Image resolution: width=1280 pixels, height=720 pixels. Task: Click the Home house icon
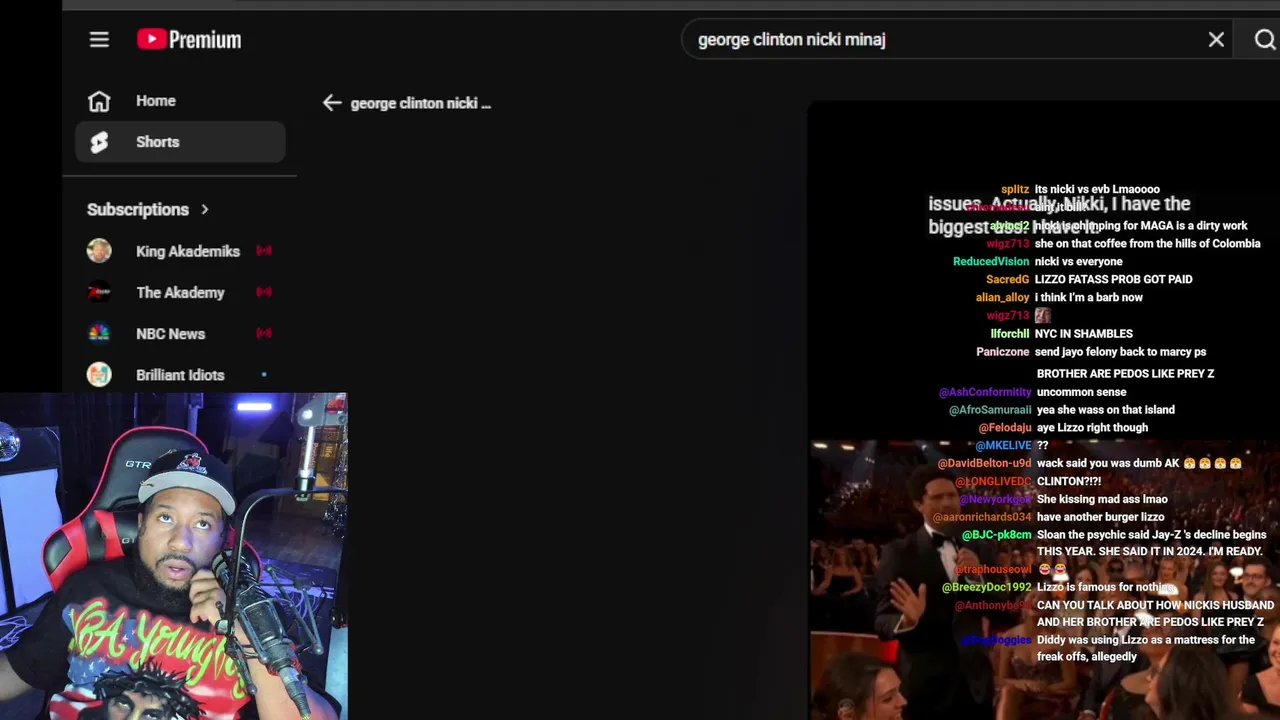click(x=99, y=101)
